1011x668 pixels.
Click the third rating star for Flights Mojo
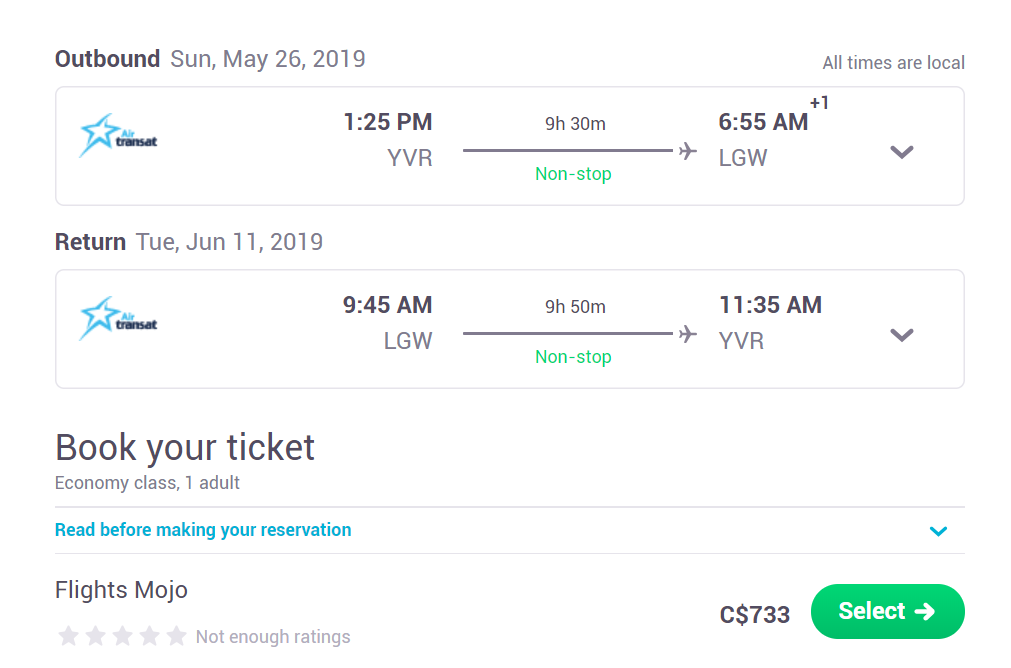click(x=123, y=636)
